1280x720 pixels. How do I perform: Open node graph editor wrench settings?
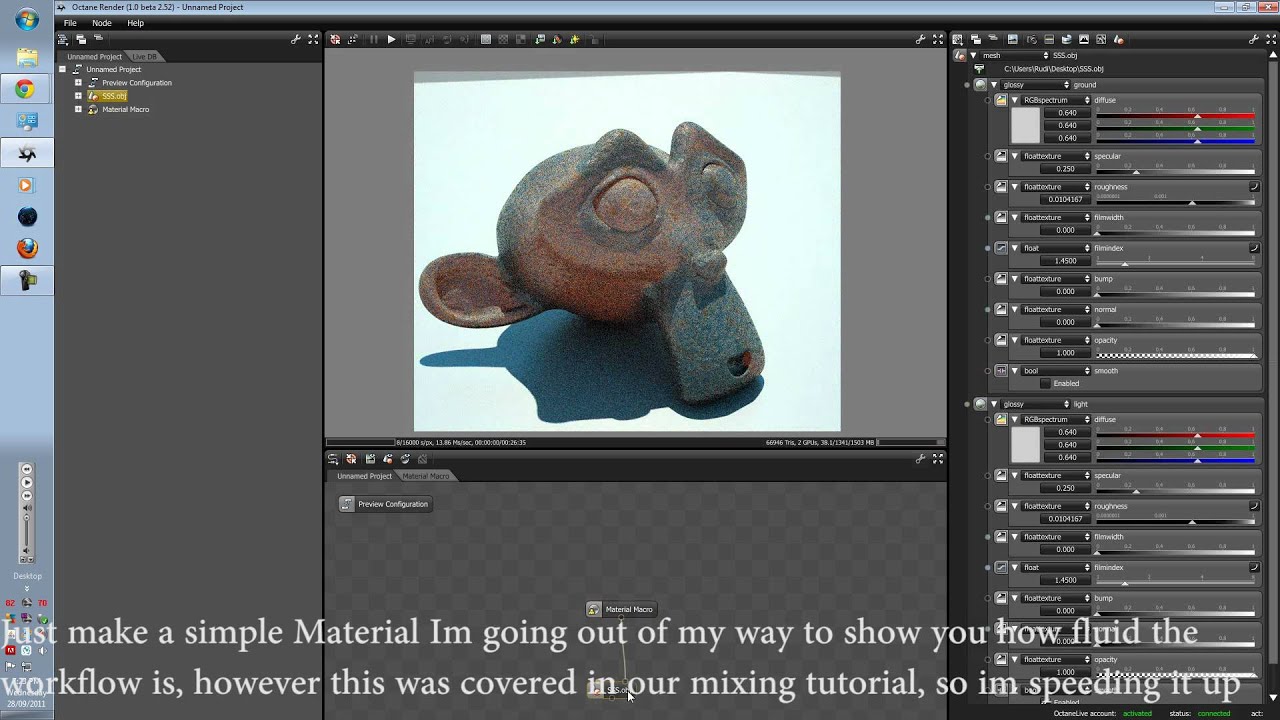pos(921,458)
